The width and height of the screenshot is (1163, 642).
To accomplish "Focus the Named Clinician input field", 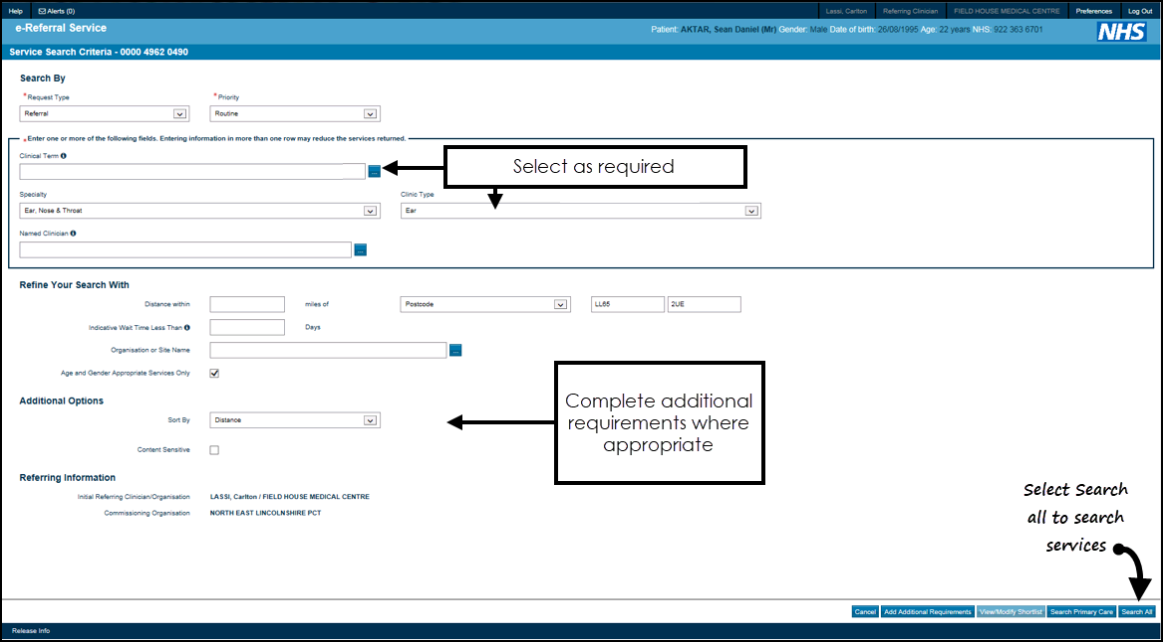I will pyautogui.click(x=185, y=250).
